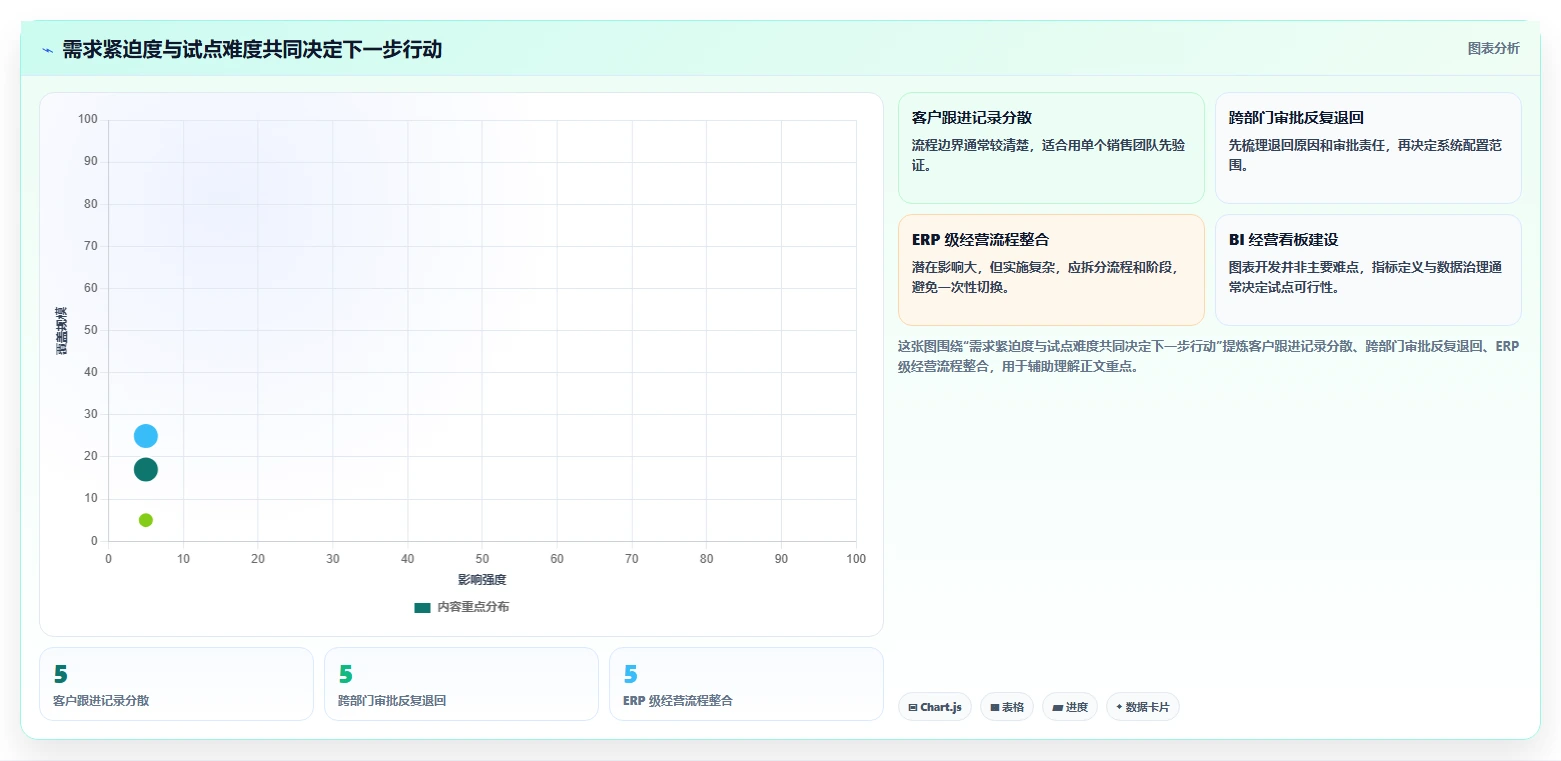Screen dimensions: 1561x761
Task: Click the 影响强度 x-axis title
Action: [x=482, y=580]
